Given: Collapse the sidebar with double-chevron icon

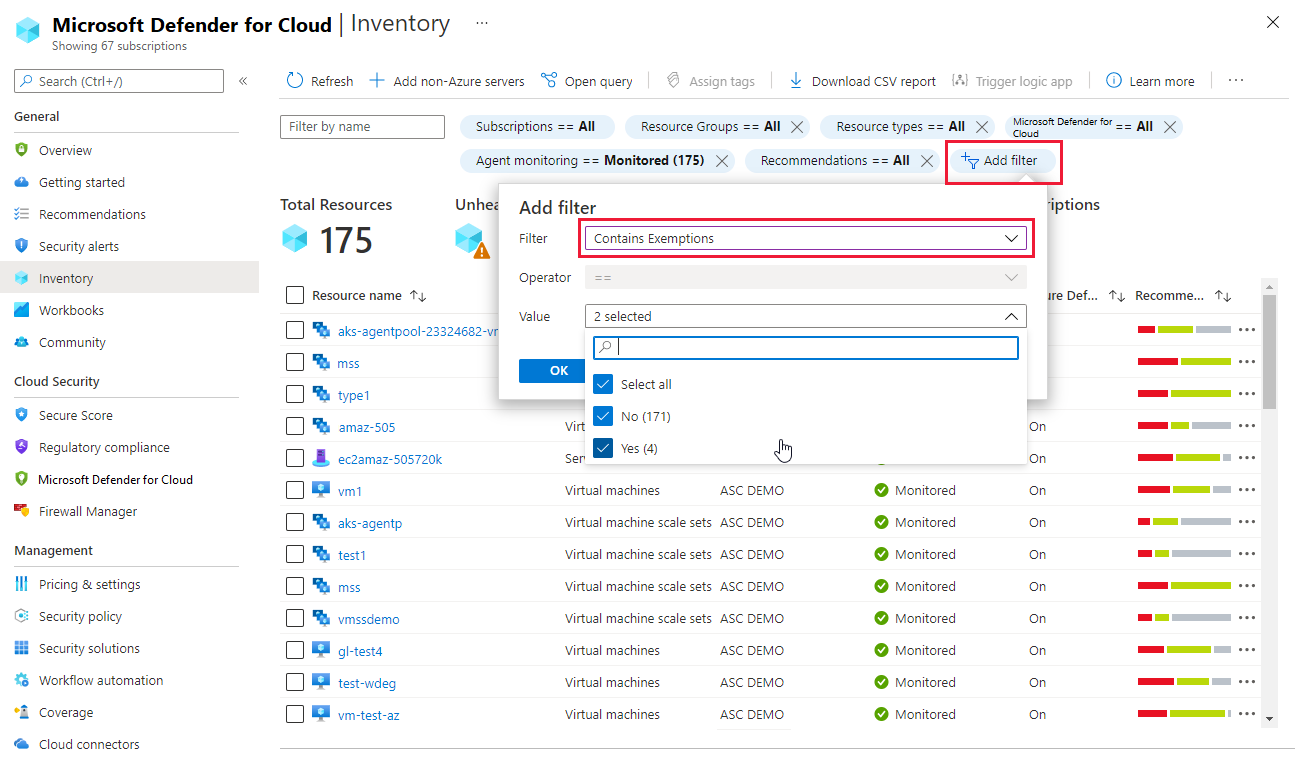Looking at the screenshot, I should tap(243, 81).
